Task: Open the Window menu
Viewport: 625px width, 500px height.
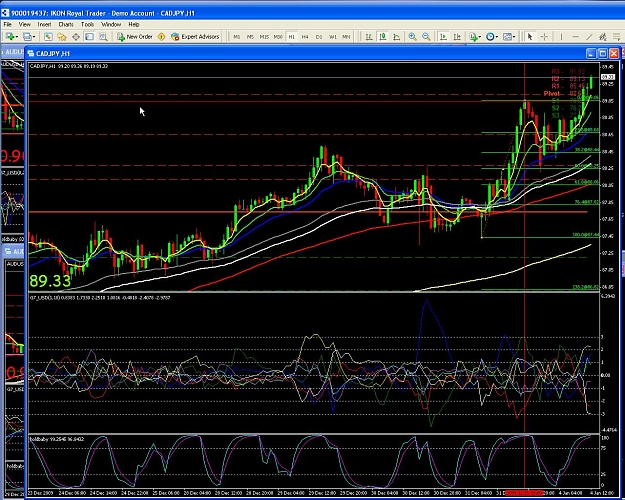Action: (x=111, y=24)
